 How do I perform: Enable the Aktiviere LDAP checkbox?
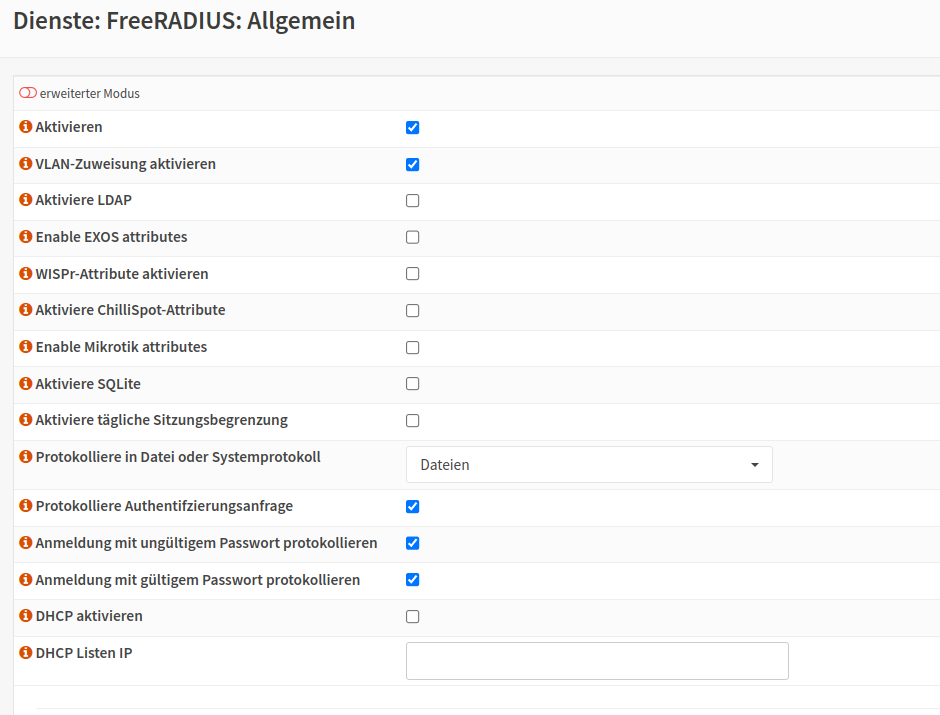click(x=412, y=201)
